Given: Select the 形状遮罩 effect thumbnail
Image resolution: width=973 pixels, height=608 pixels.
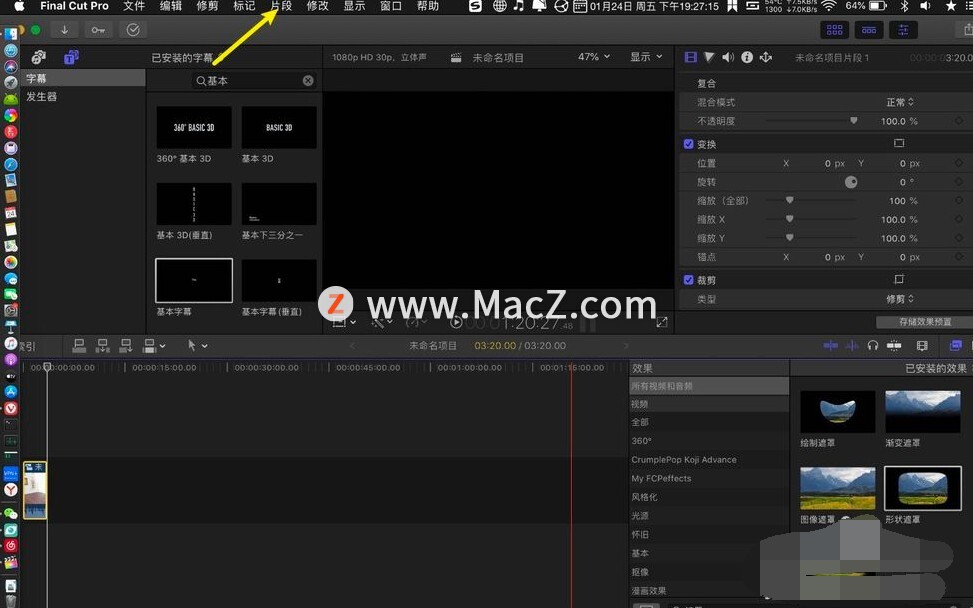Looking at the screenshot, I should pos(923,488).
